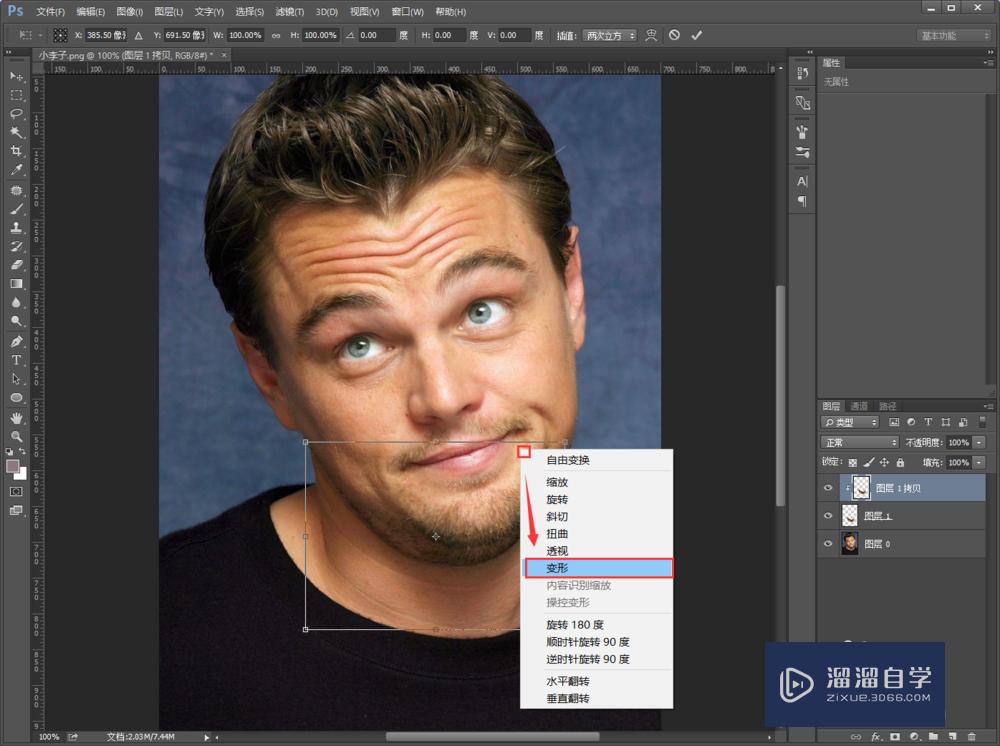
Task: Select the Zoom tool in the toolbox
Action: pos(17,437)
